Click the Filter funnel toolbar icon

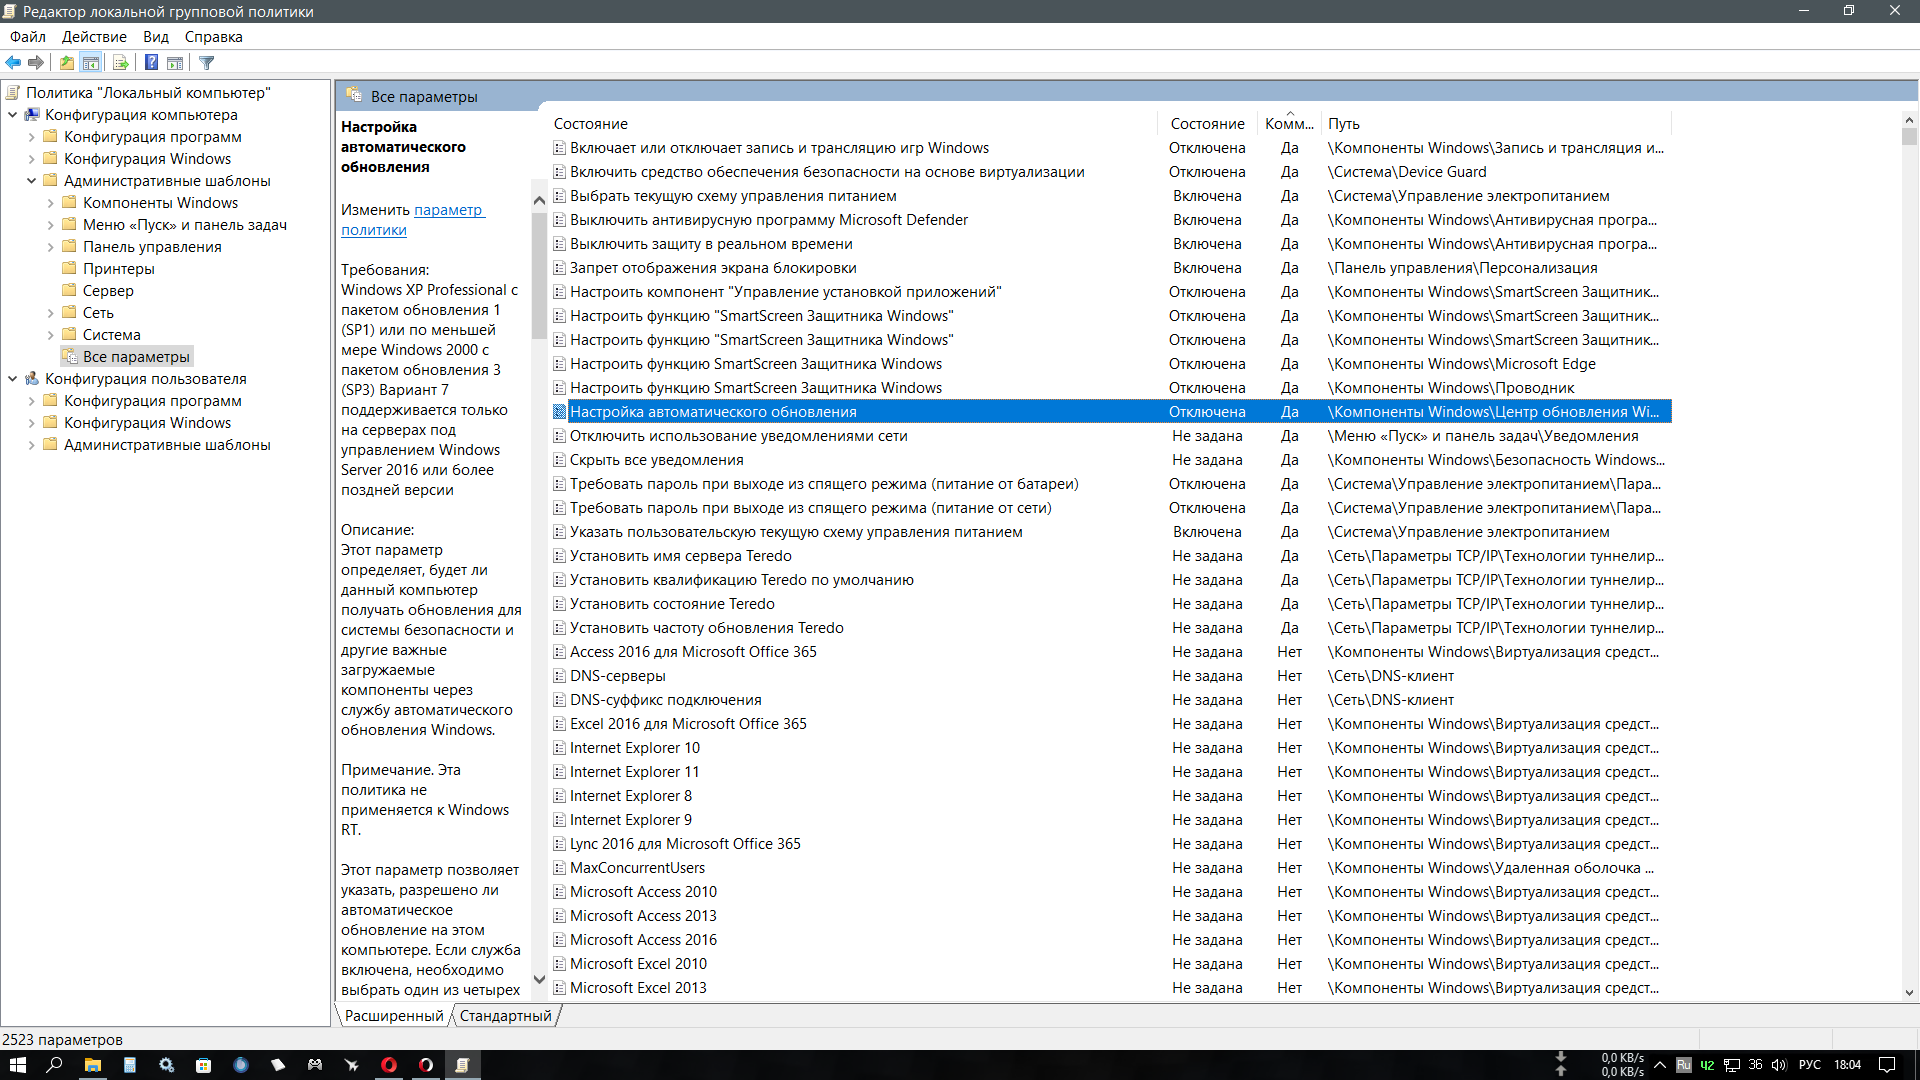[x=207, y=63]
